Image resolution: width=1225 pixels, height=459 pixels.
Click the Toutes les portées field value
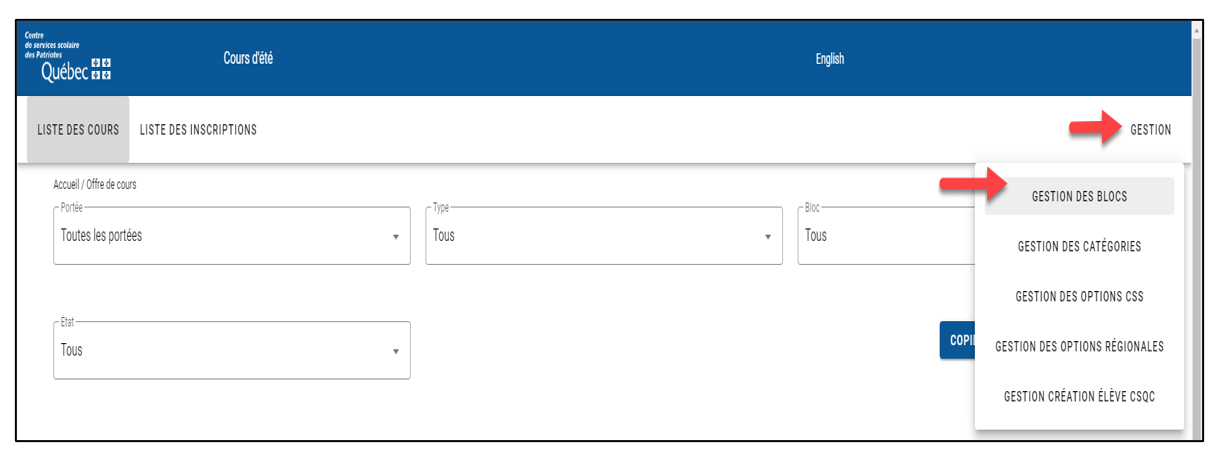pyautogui.click(x=101, y=236)
